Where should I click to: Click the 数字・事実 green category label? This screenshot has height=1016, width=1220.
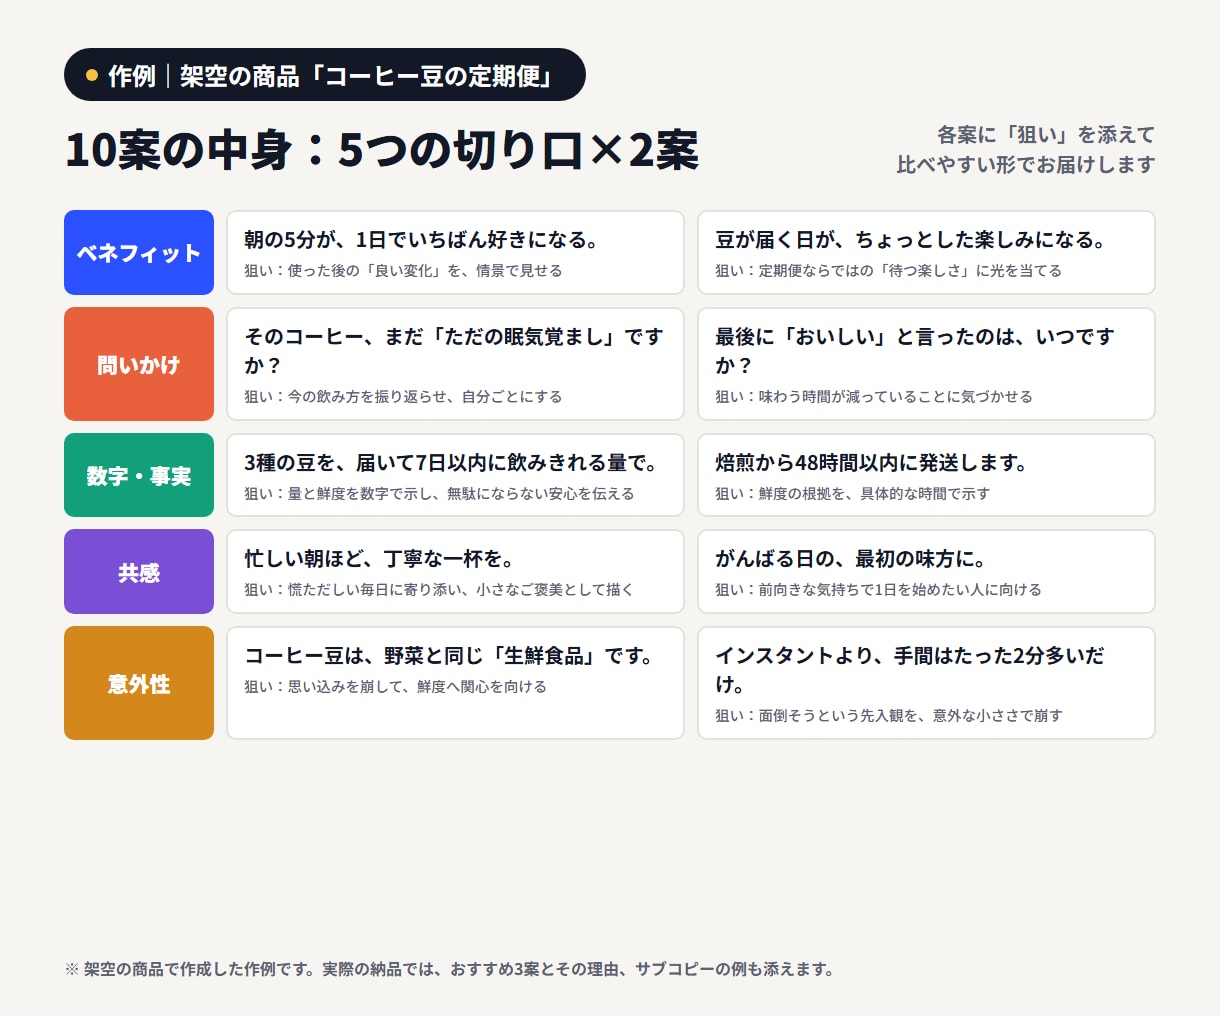click(x=139, y=475)
